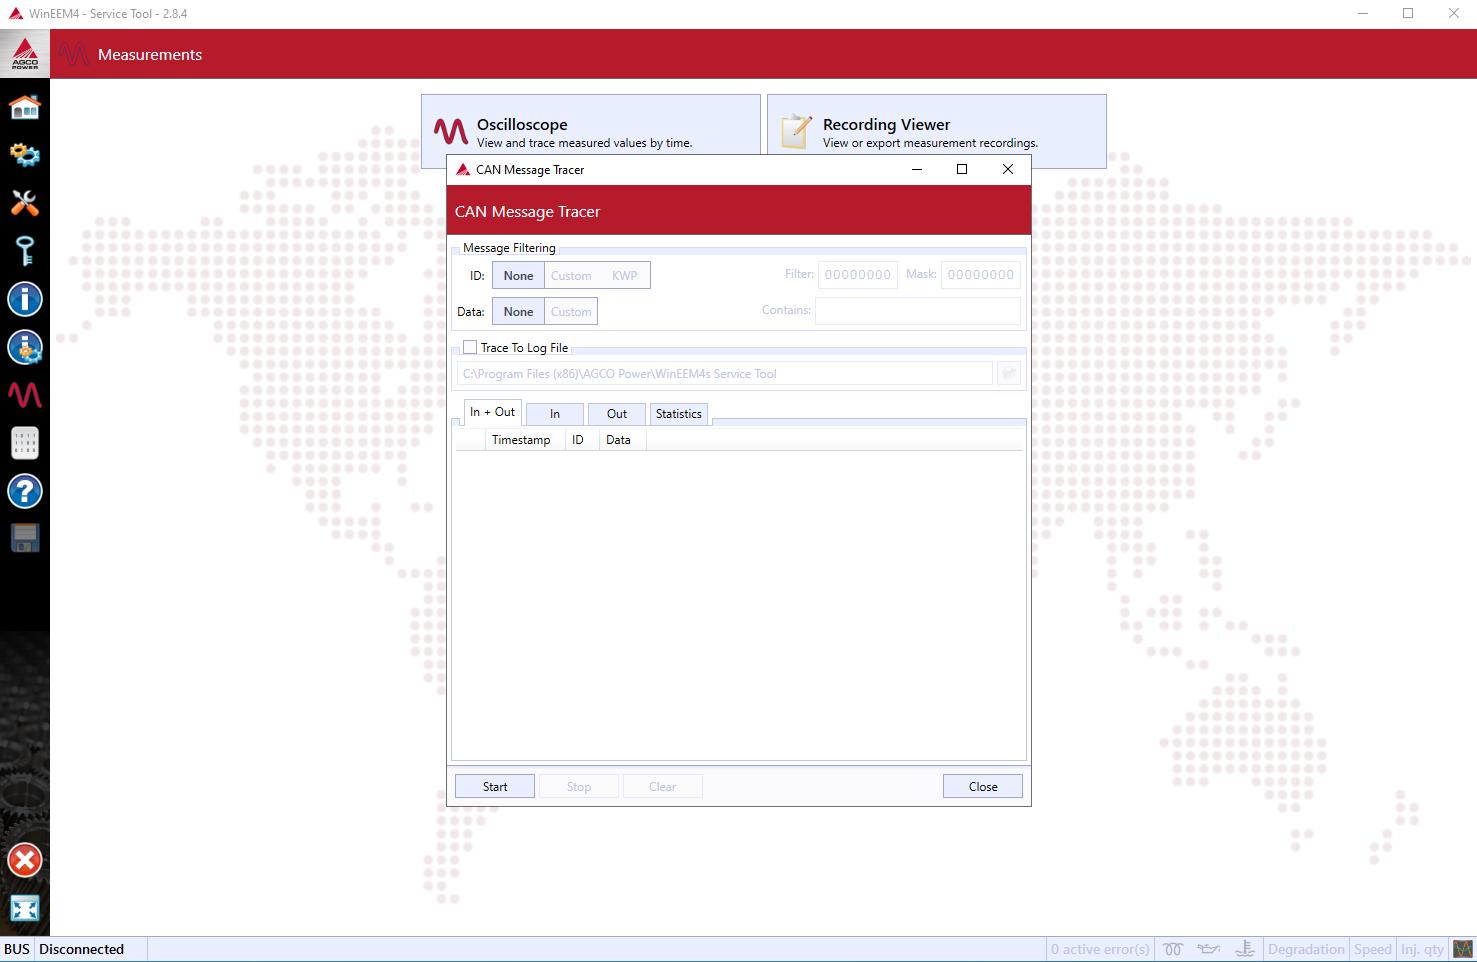1477x962 pixels.
Task: Switch to the In tab
Action: click(554, 414)
